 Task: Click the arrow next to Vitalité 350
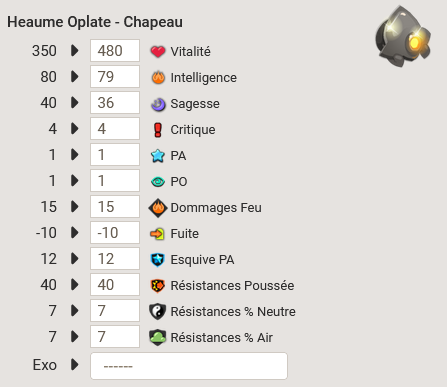click(x=75, y=51)
